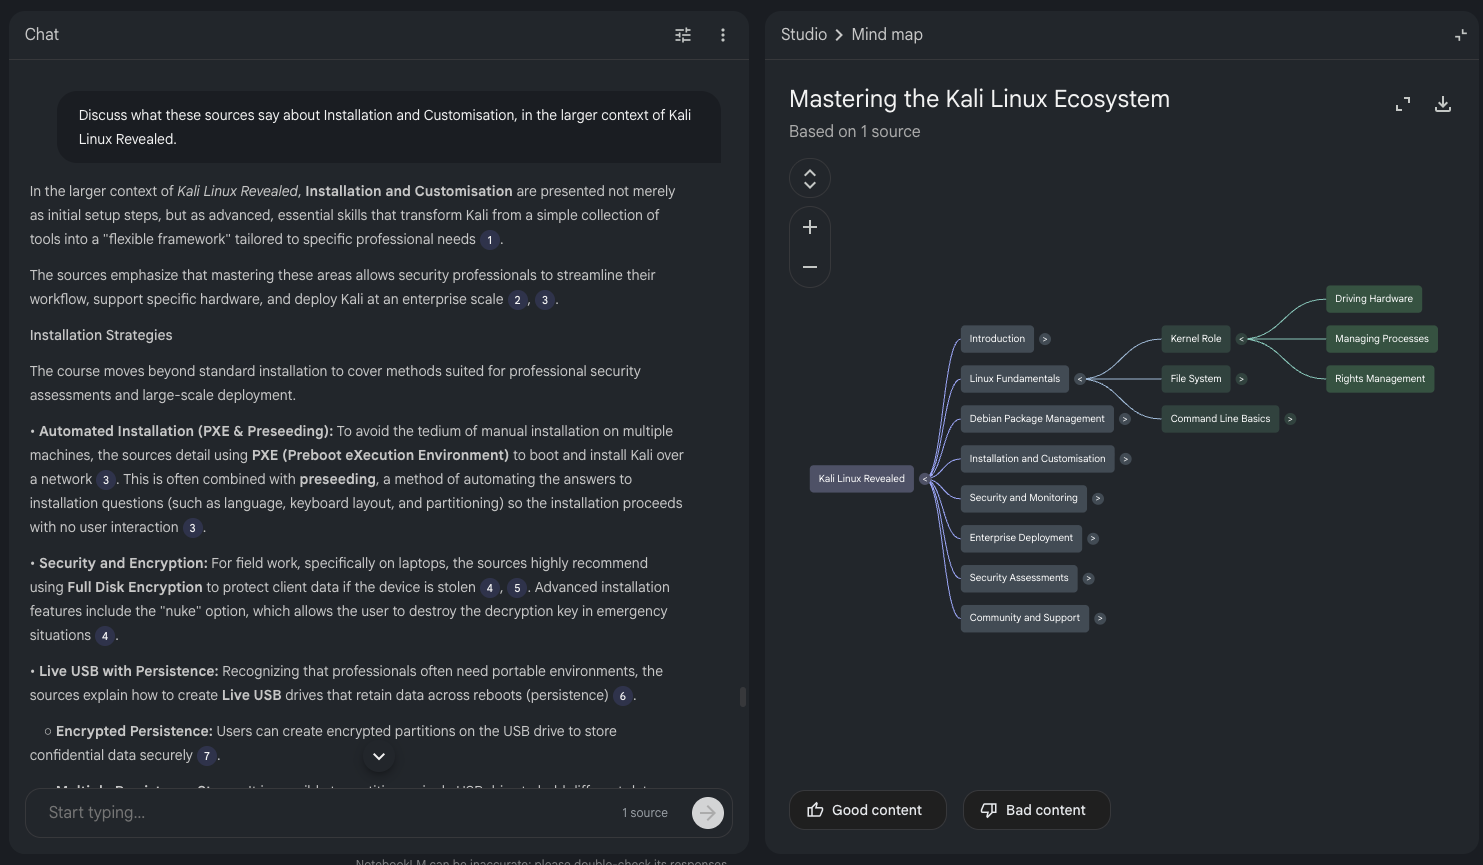Open the chat three-dot options menu

(723, 35)
